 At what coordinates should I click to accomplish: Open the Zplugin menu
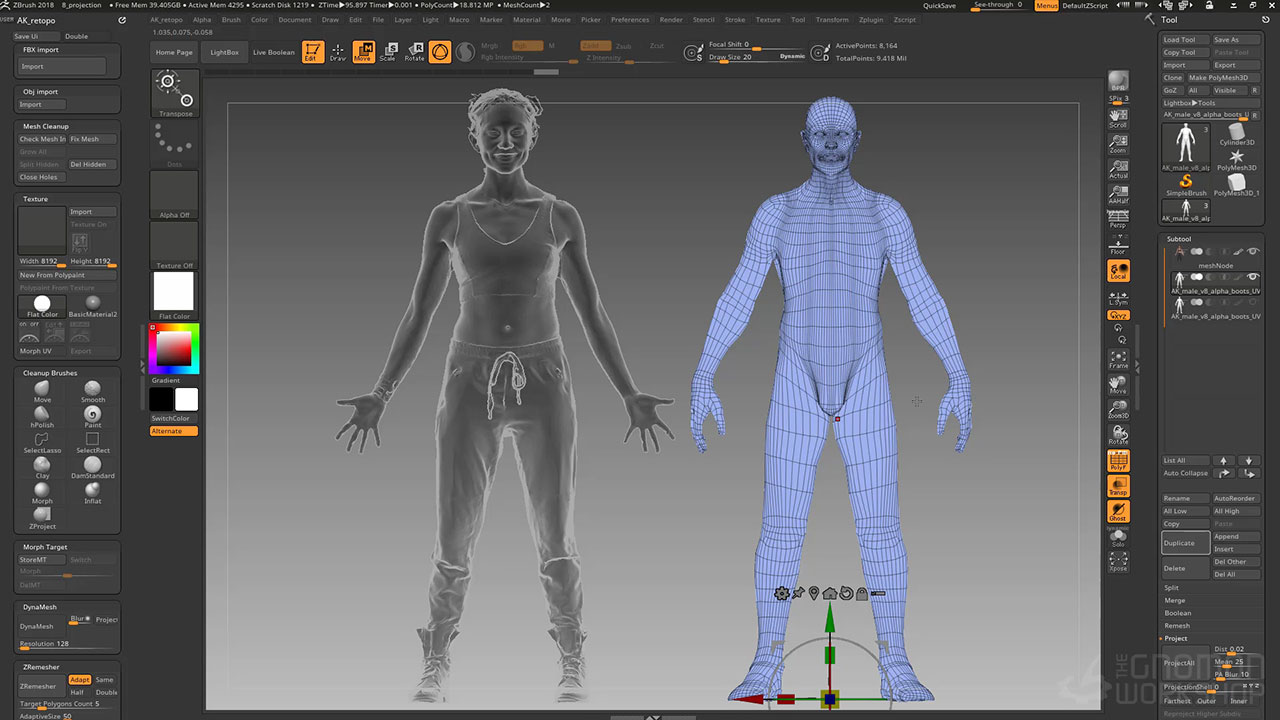pos(870,20)
